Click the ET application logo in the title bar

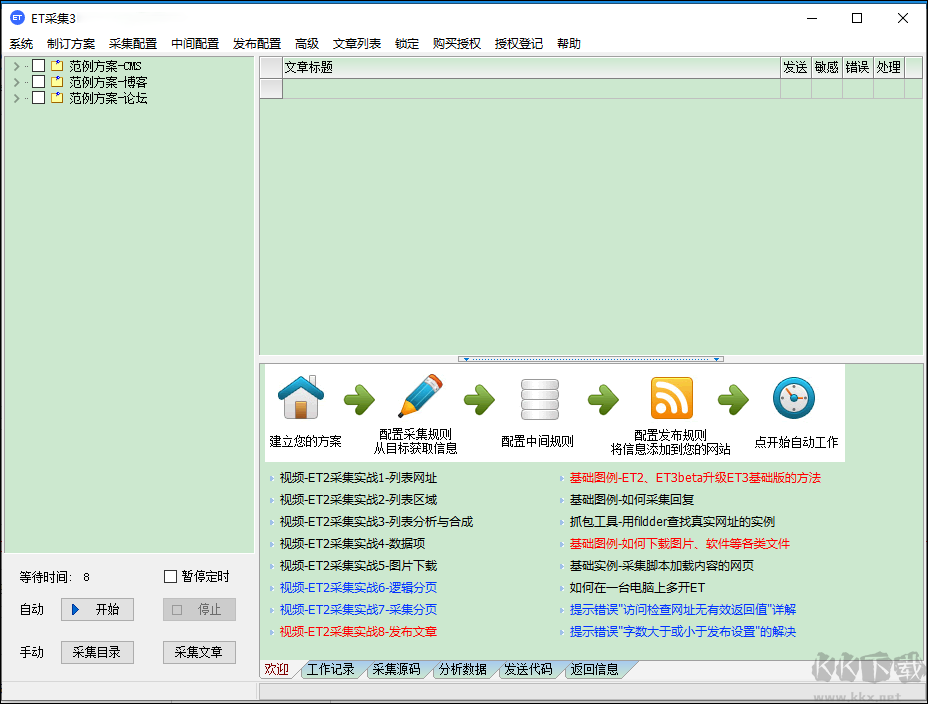(17, 18)
